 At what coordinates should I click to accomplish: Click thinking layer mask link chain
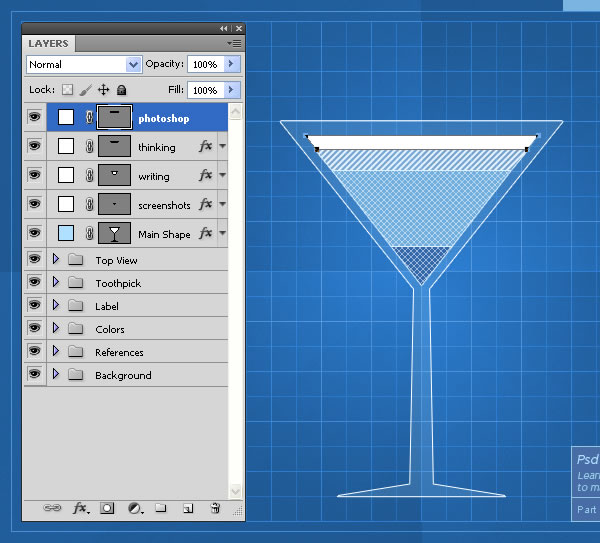click(x=89, y=146)
